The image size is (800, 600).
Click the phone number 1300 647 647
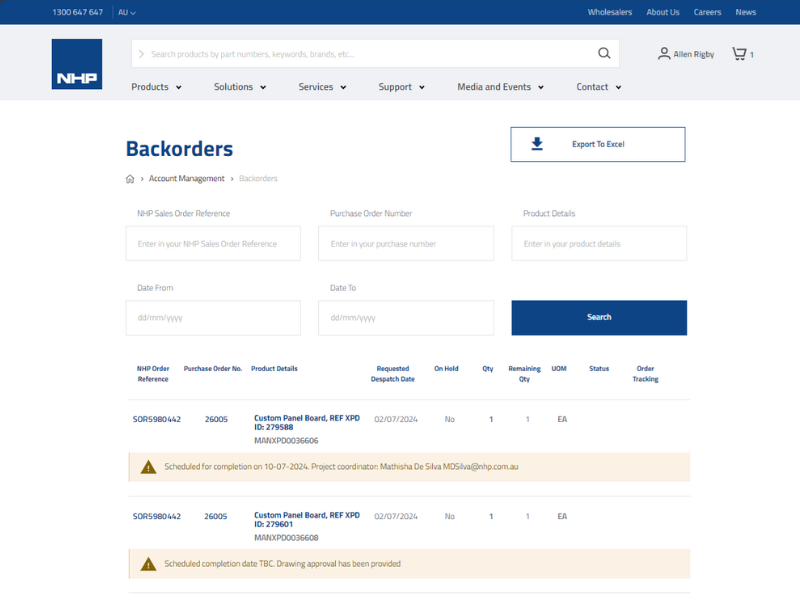click(x=78, y=12)
